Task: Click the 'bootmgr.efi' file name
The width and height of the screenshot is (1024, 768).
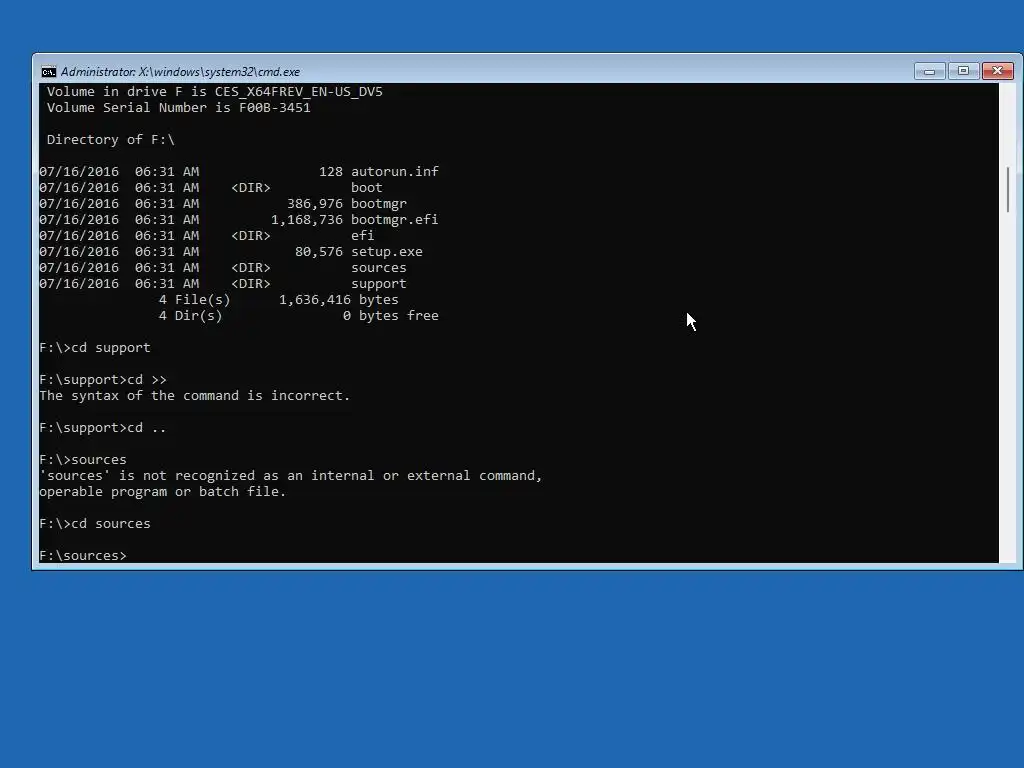Action: tap(394, 219)
